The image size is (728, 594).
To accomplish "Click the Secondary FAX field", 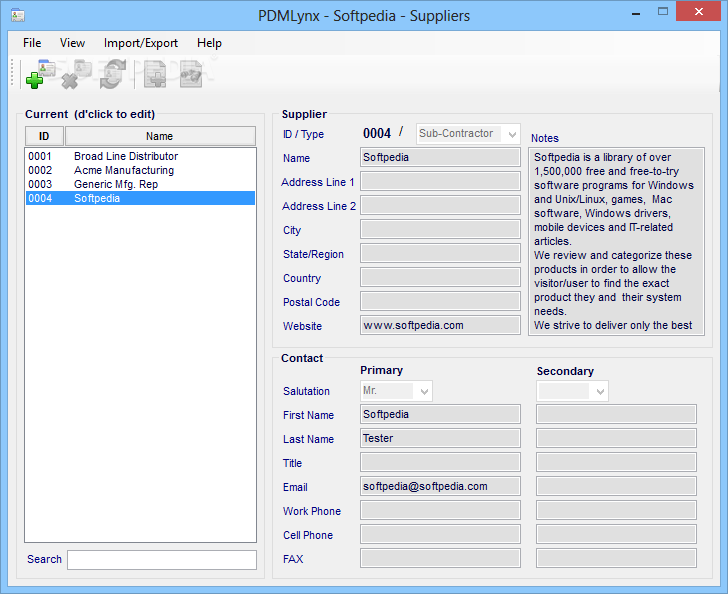I will pos(616,558).
